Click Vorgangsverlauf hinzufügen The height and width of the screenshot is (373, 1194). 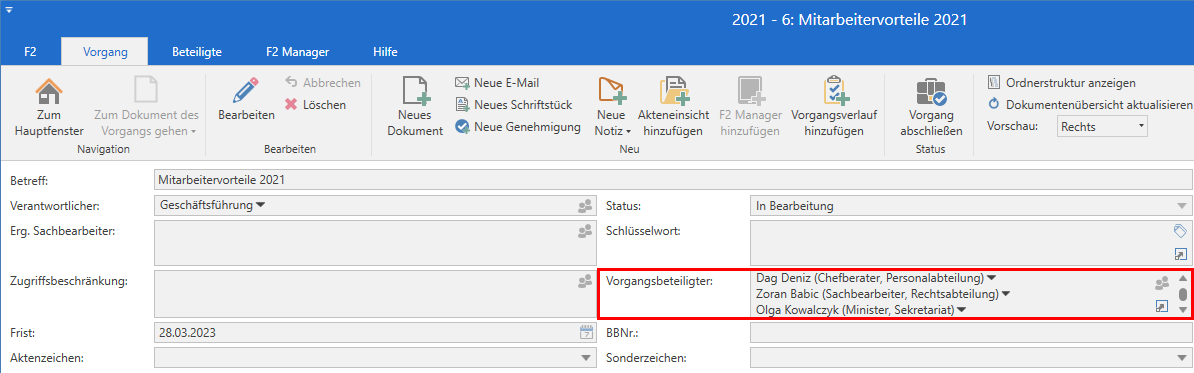[x=835, y=107]
